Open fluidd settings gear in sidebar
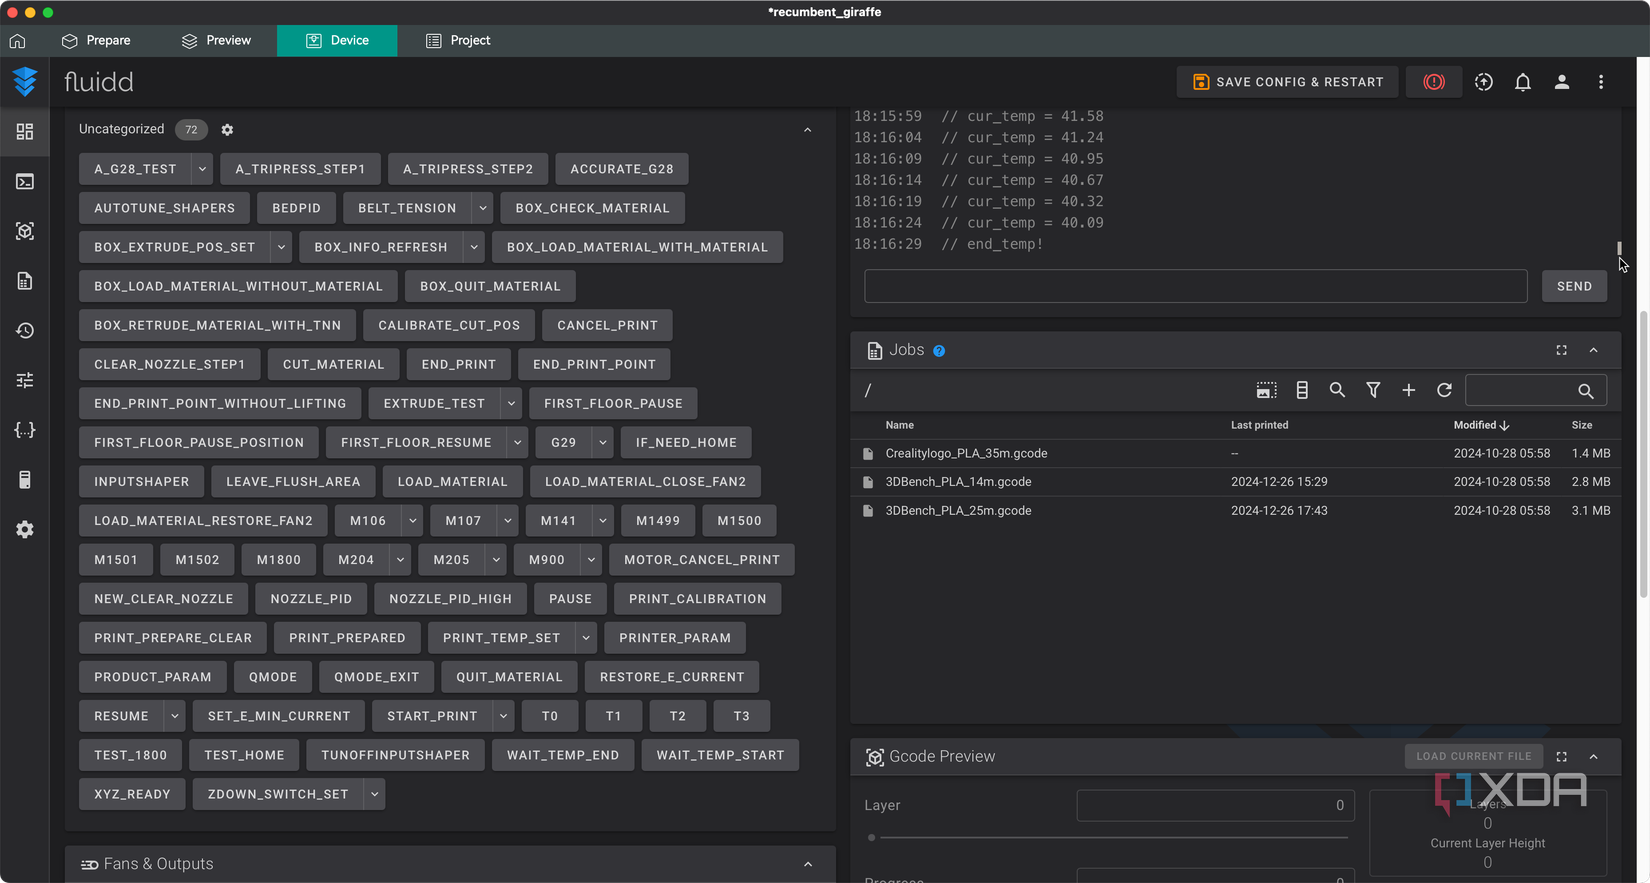The image size is (1650, 883). coord(25,529)
